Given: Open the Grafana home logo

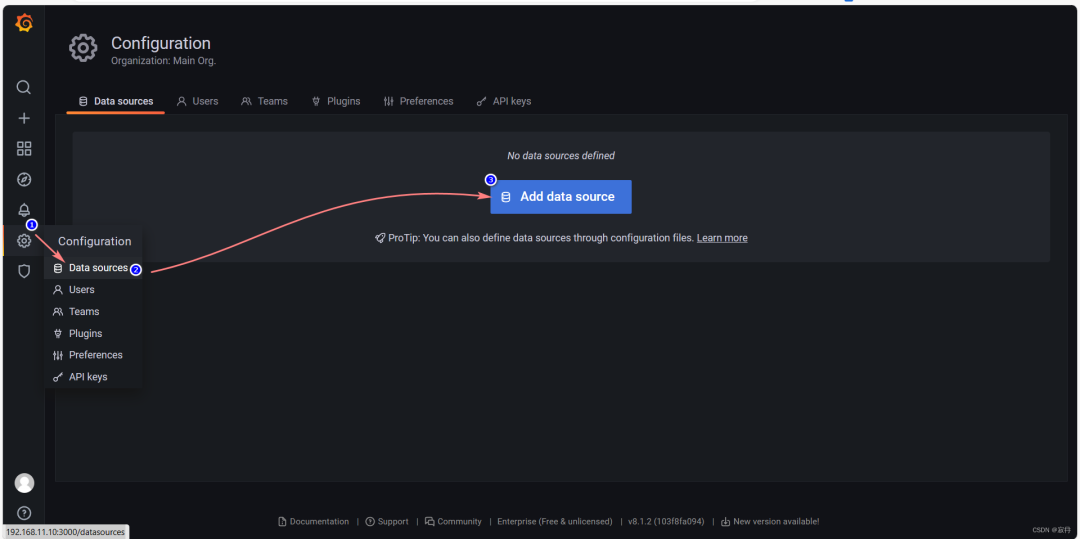Looking at the screenshot, I should pos(24,23).
